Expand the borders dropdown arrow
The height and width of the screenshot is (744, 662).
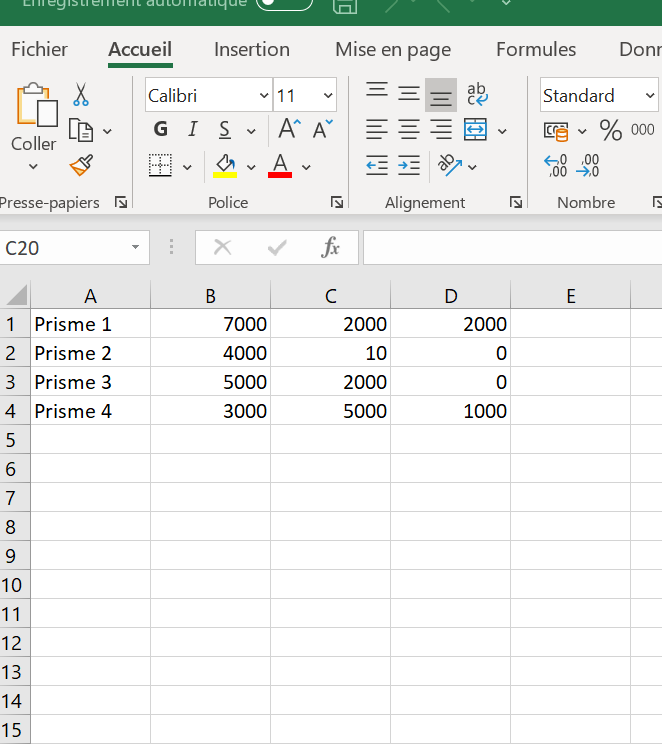pyautogui.click(x=187, y=167)
